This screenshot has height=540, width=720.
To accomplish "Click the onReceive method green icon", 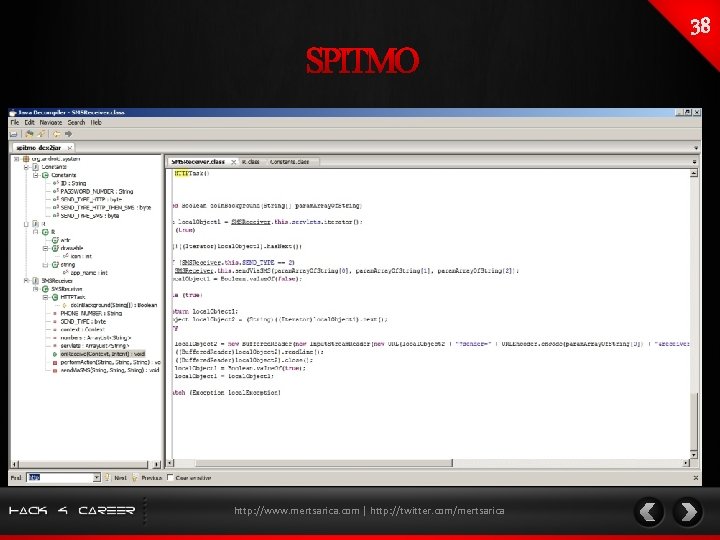I will point(55,354).
